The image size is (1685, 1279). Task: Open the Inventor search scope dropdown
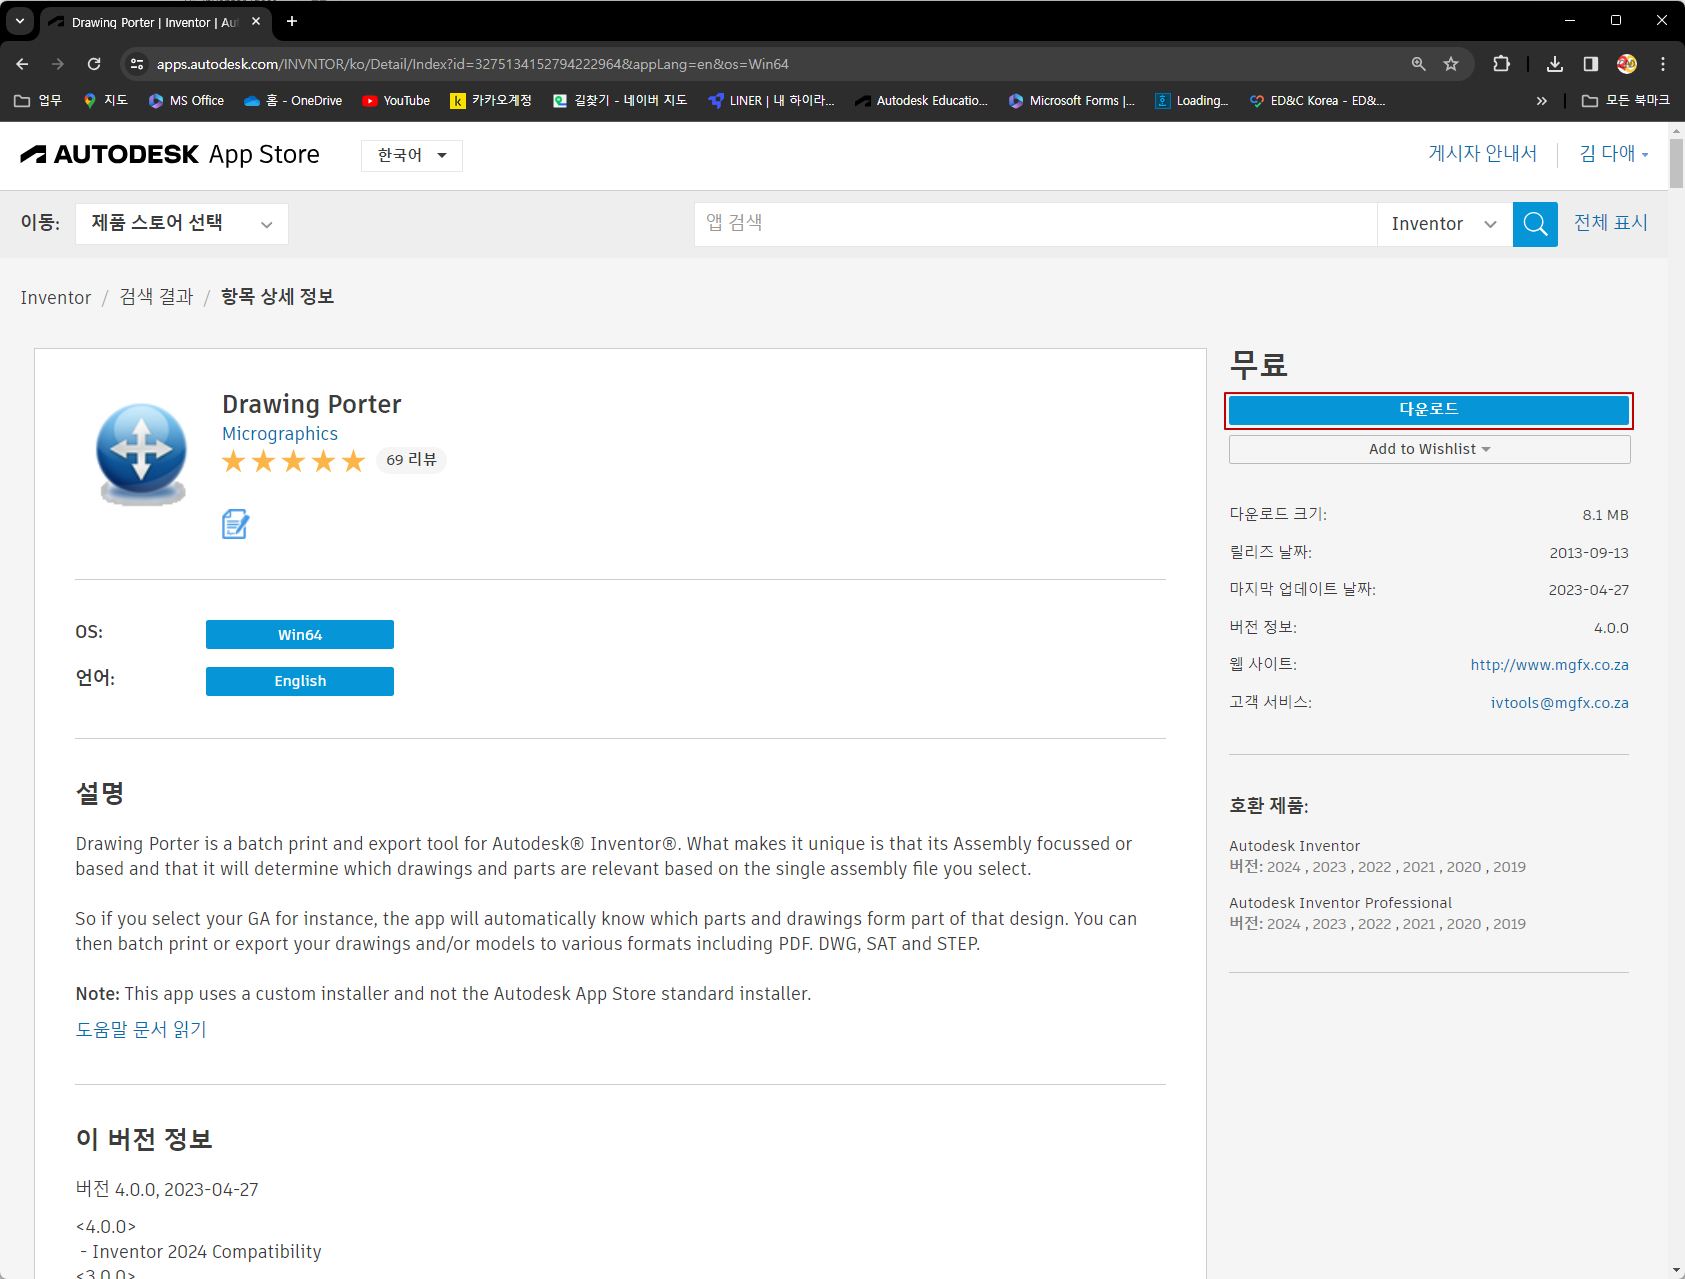point(1443,224)
